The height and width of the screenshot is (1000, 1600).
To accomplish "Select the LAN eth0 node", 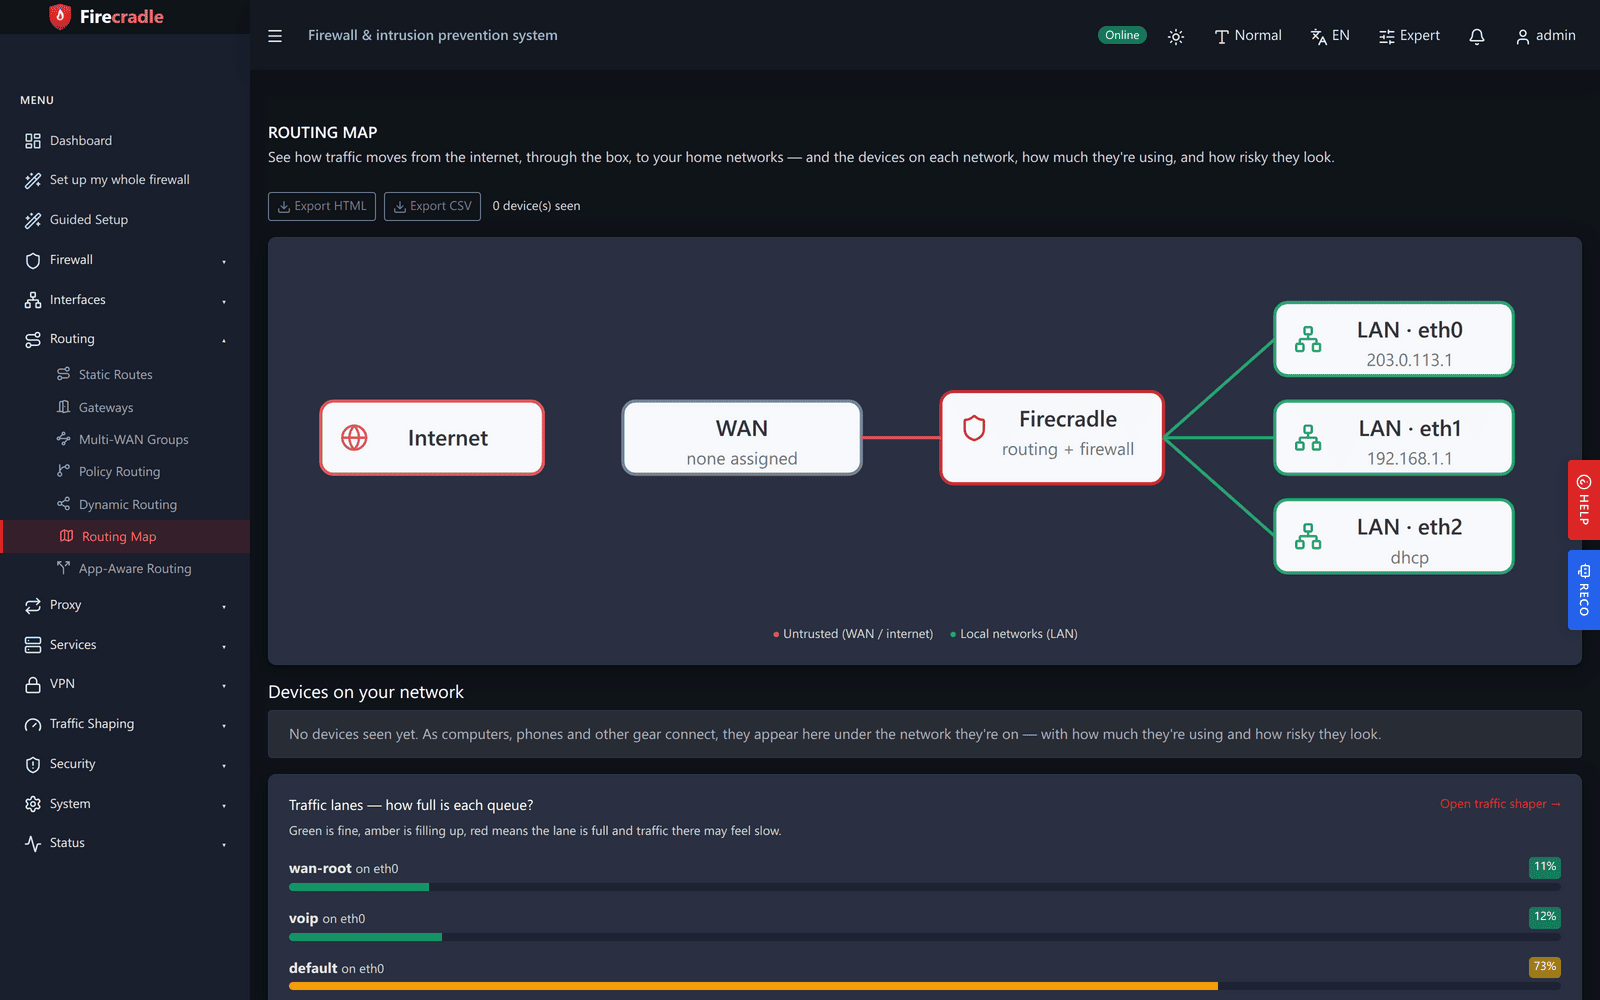I will 1394,339.
